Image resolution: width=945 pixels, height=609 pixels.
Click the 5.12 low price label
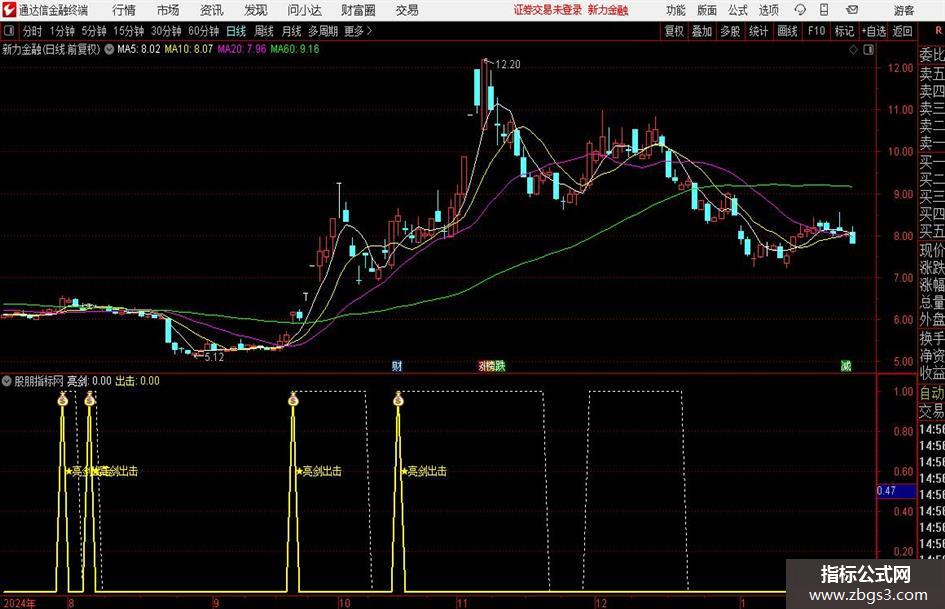[214, 357]
